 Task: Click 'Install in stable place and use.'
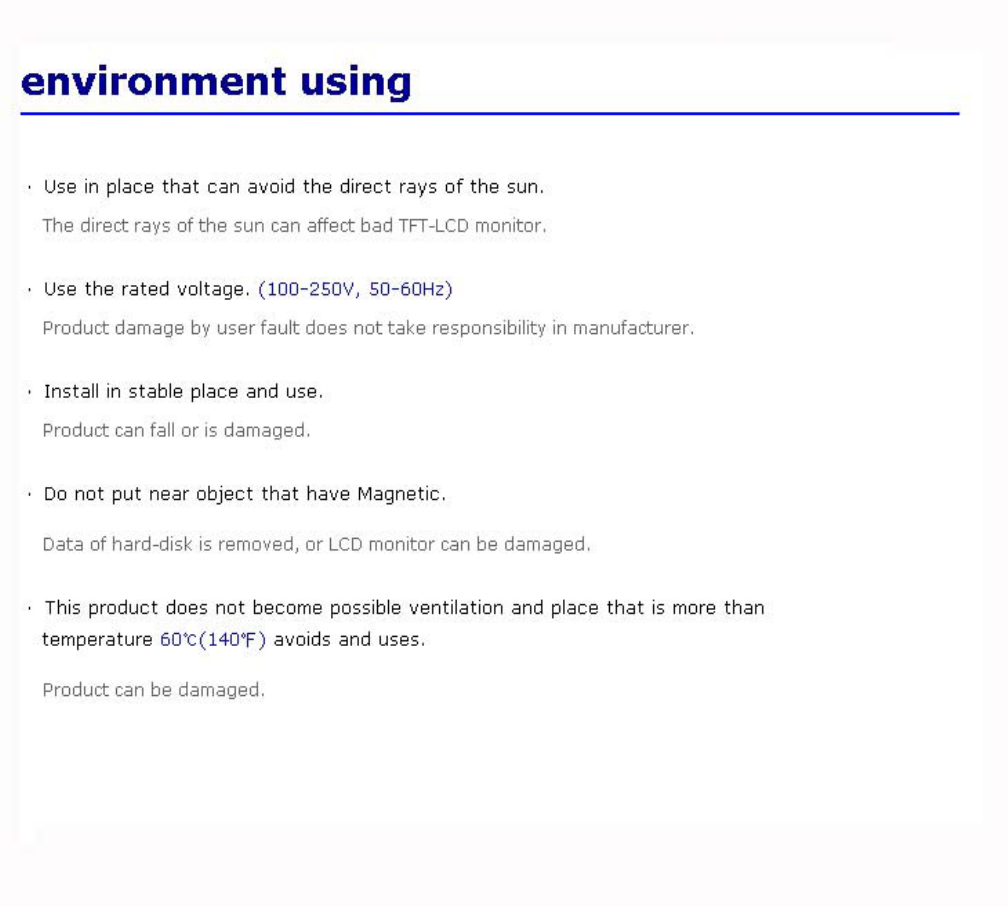point(183,391)
